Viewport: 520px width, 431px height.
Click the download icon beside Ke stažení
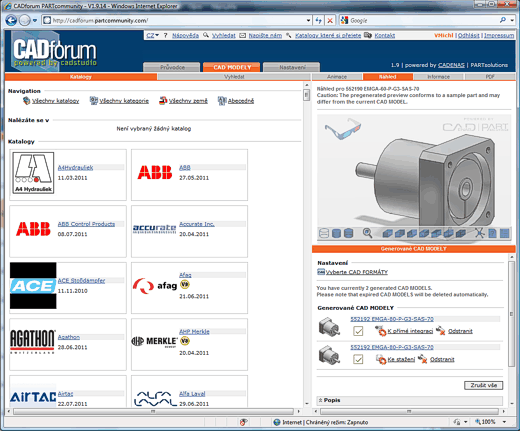tap(381, 359)
